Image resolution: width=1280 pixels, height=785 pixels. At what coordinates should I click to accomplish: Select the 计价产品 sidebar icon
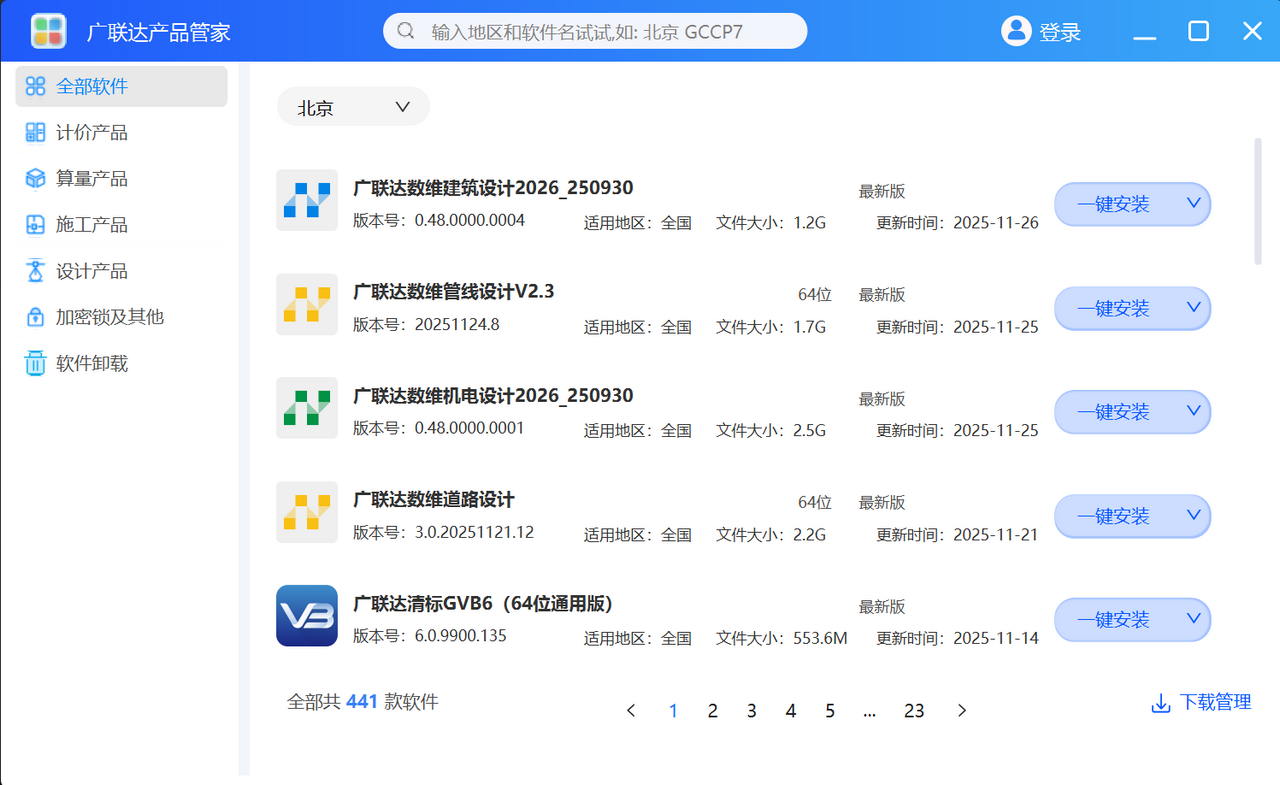(36, 132)
